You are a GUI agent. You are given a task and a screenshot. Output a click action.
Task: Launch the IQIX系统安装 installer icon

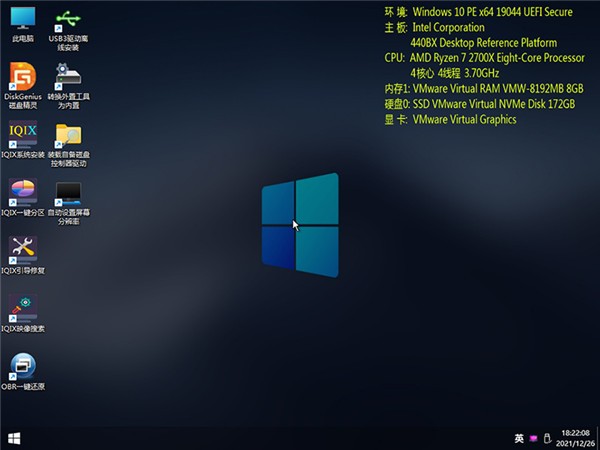[x=22, y=134]
